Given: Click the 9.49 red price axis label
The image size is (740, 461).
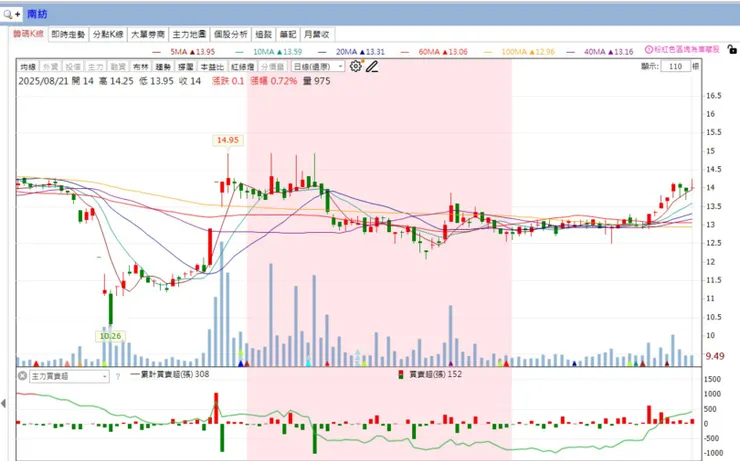Looking at the screenshot, I should coord(715,356).
